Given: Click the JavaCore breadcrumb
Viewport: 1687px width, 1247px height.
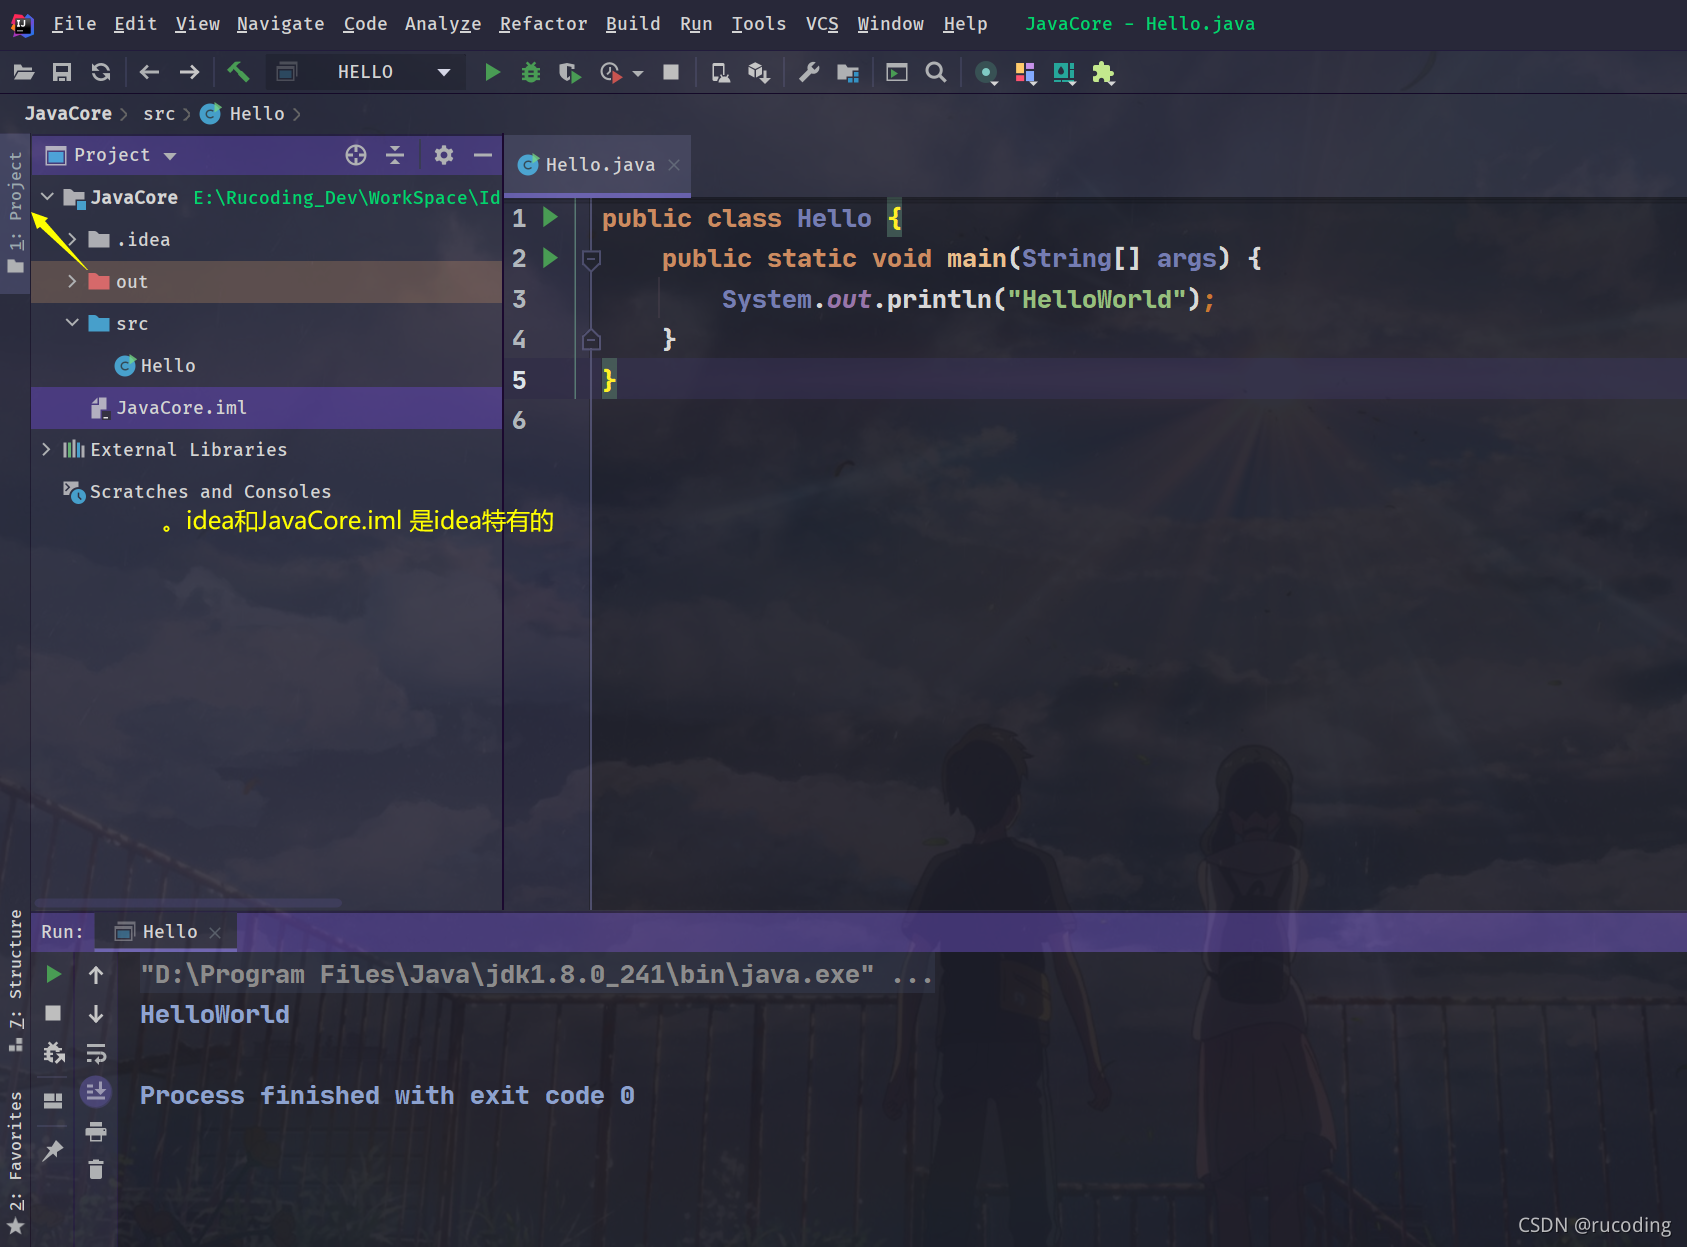Looking at the screenshot, I should click(x=68, y=113).
